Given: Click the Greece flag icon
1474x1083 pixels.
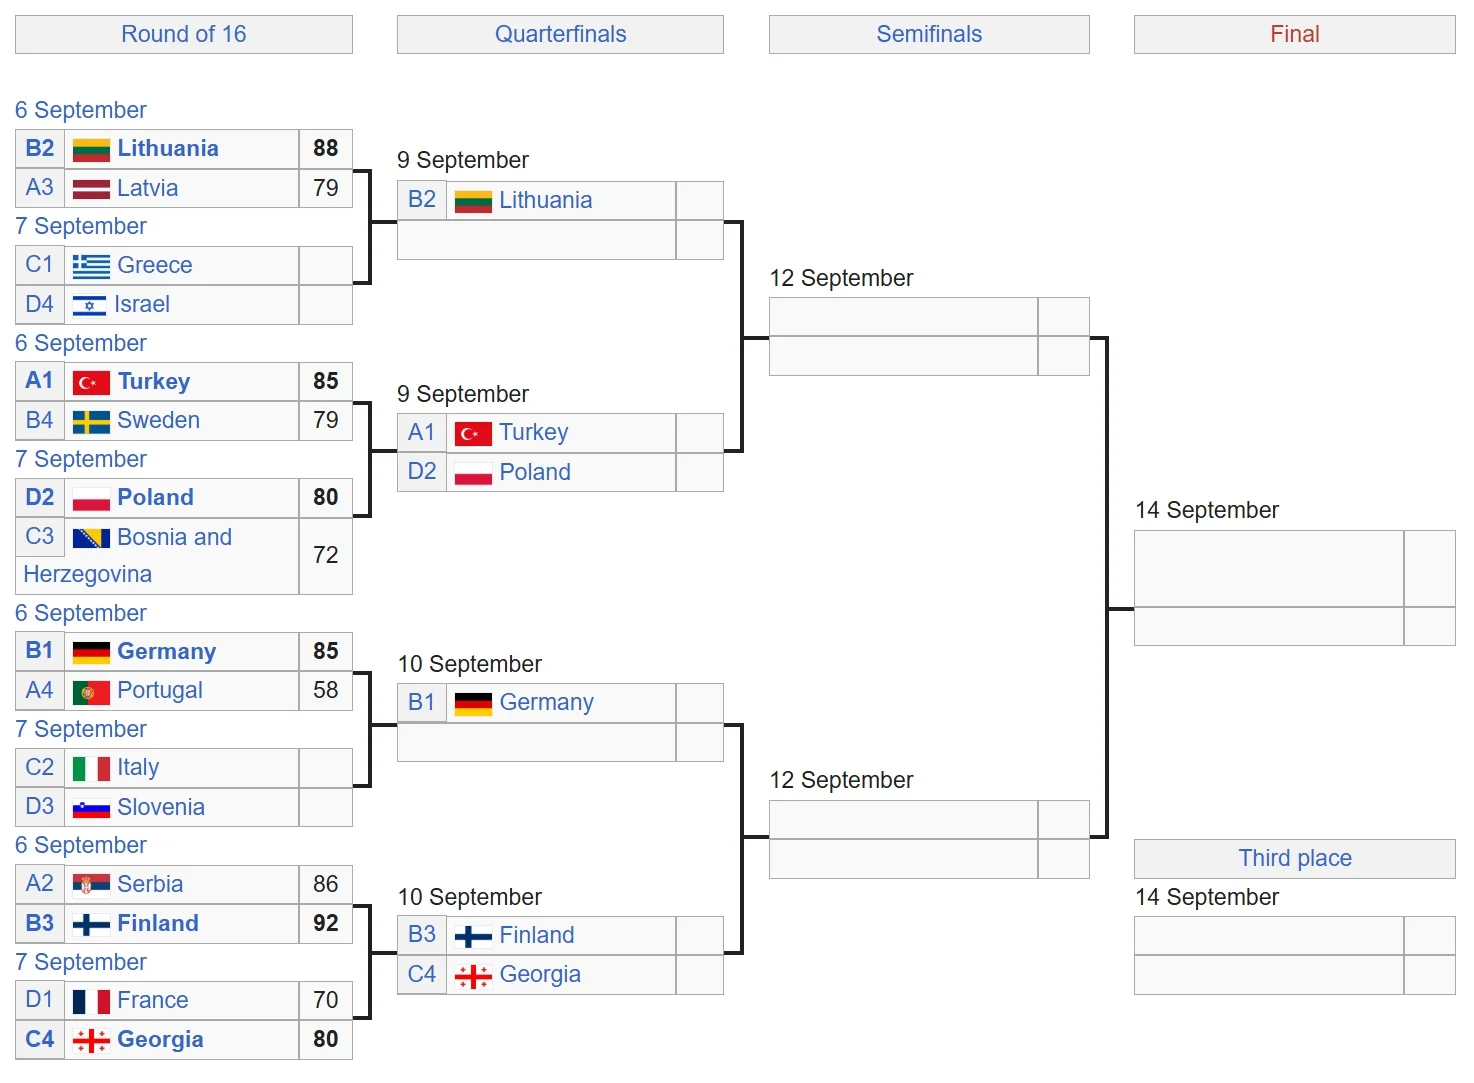Looking at the screenshot, I should (91, 266).
